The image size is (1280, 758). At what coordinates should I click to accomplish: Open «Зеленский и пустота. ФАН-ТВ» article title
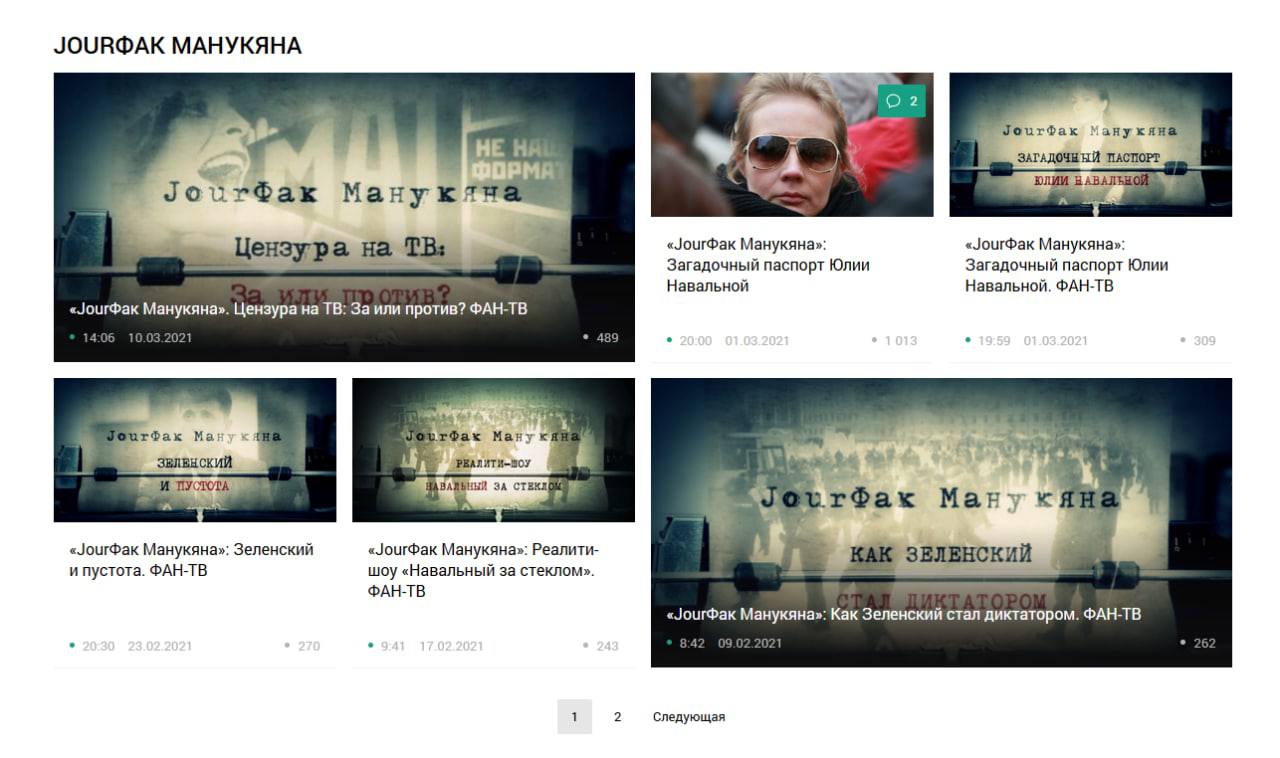(192, 560)
